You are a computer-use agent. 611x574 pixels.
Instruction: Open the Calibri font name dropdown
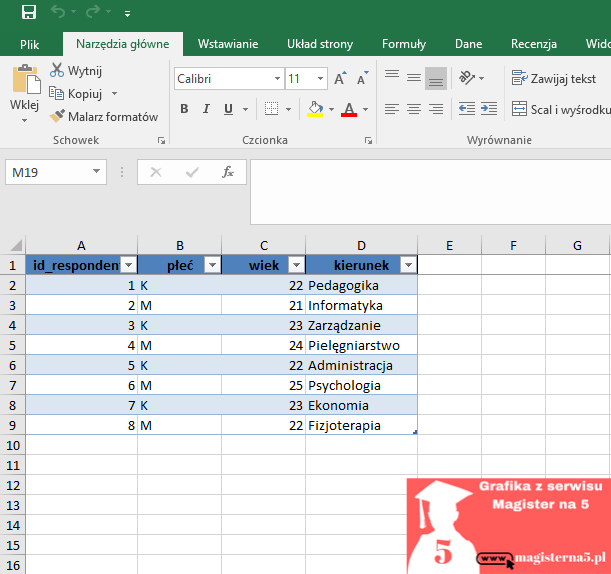pos(277,78)
